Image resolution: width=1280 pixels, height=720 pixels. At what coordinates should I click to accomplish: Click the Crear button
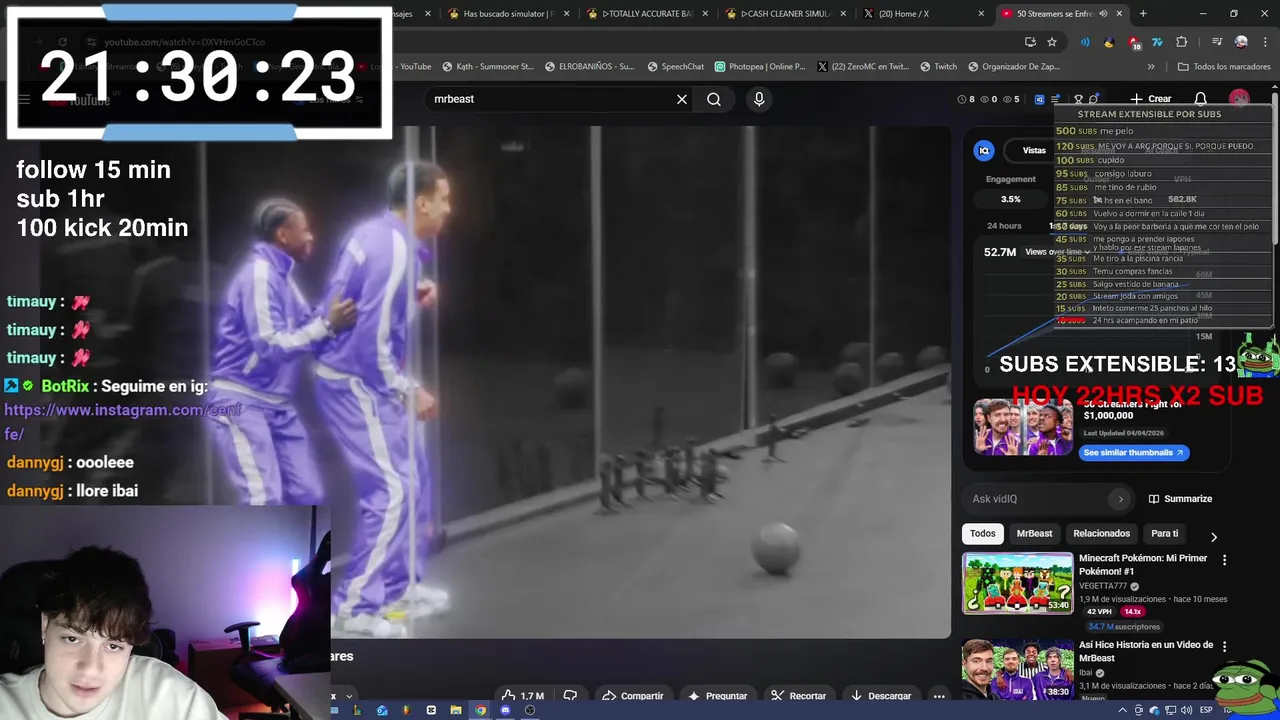click(x=1151, y=99)
